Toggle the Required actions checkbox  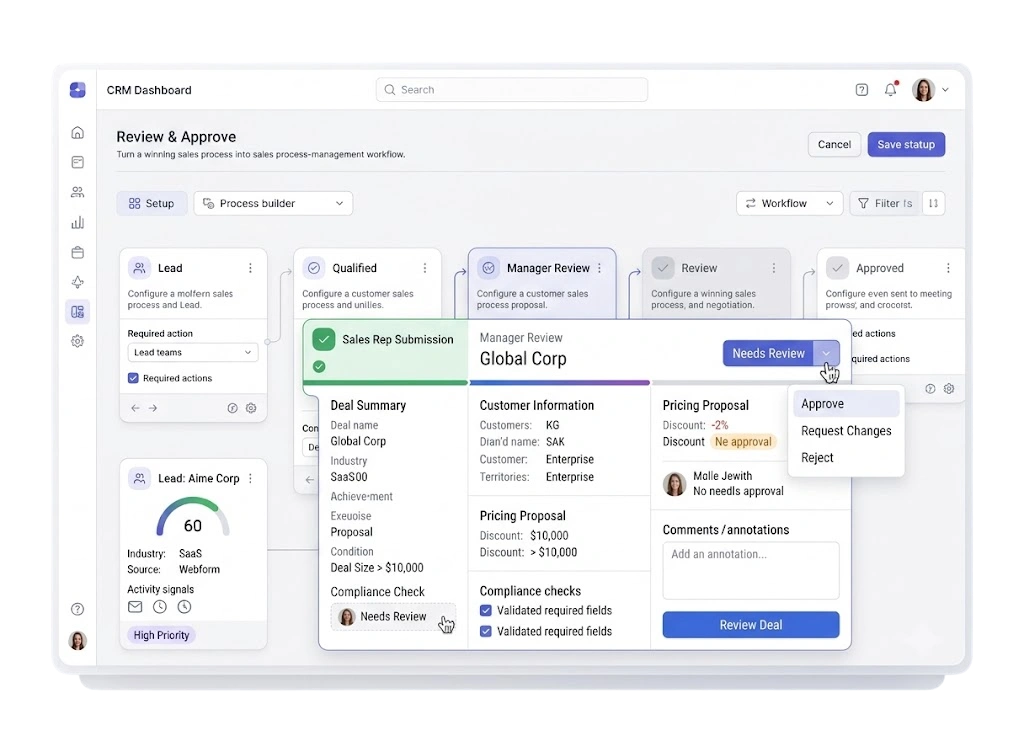[x=133, y=378]
